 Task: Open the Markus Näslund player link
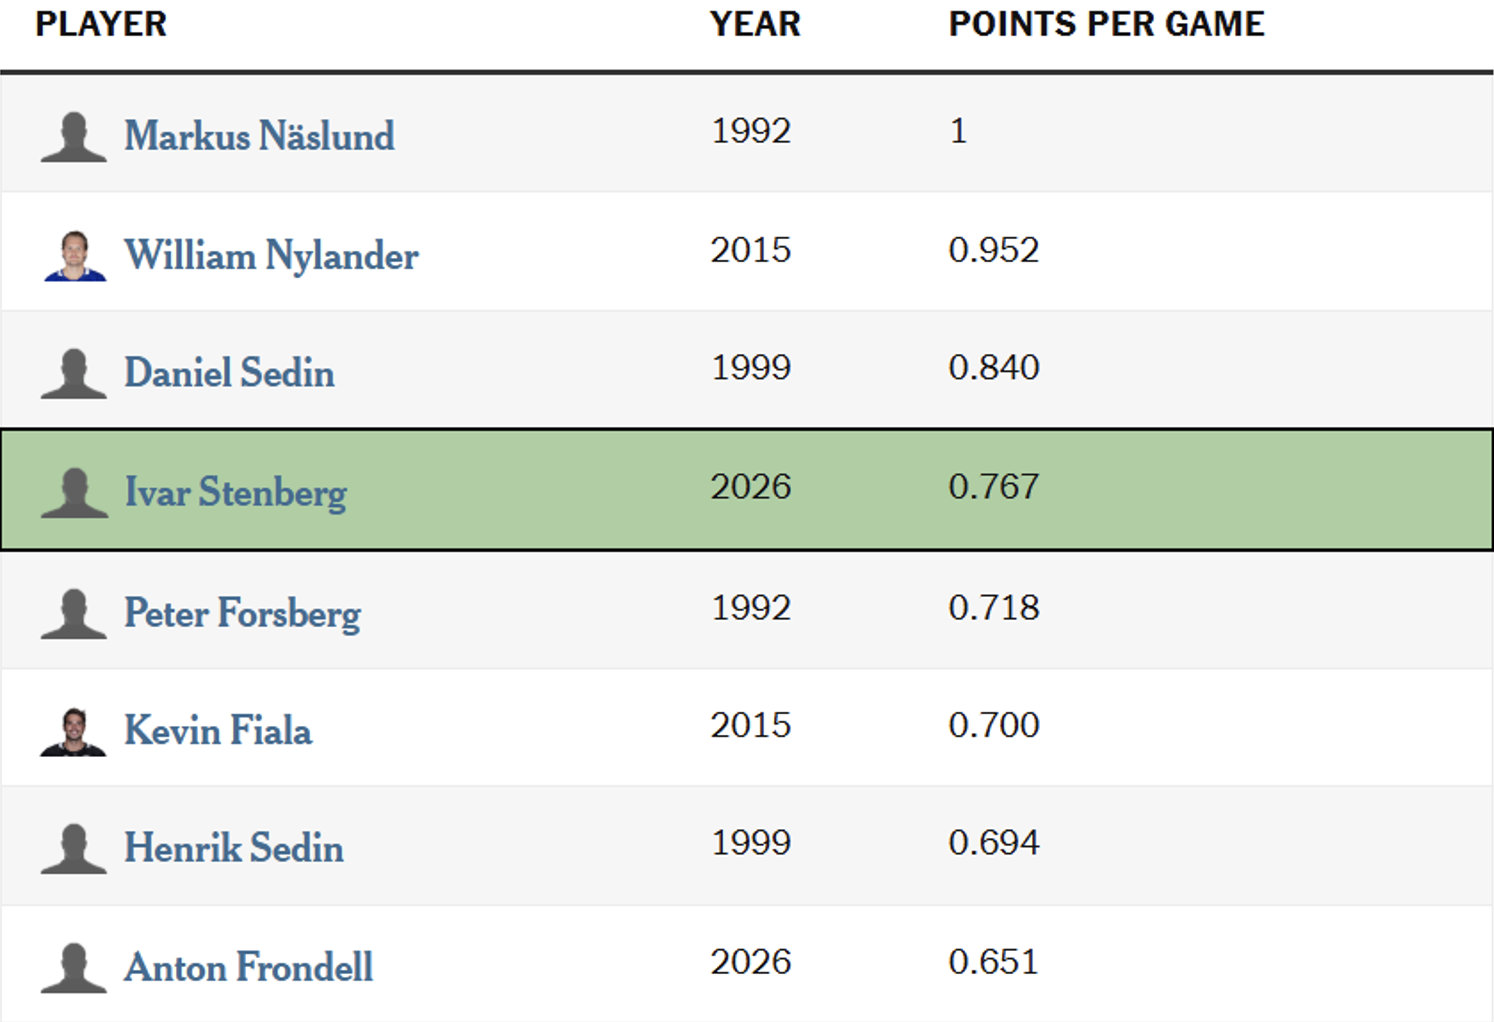pos(259,136)
